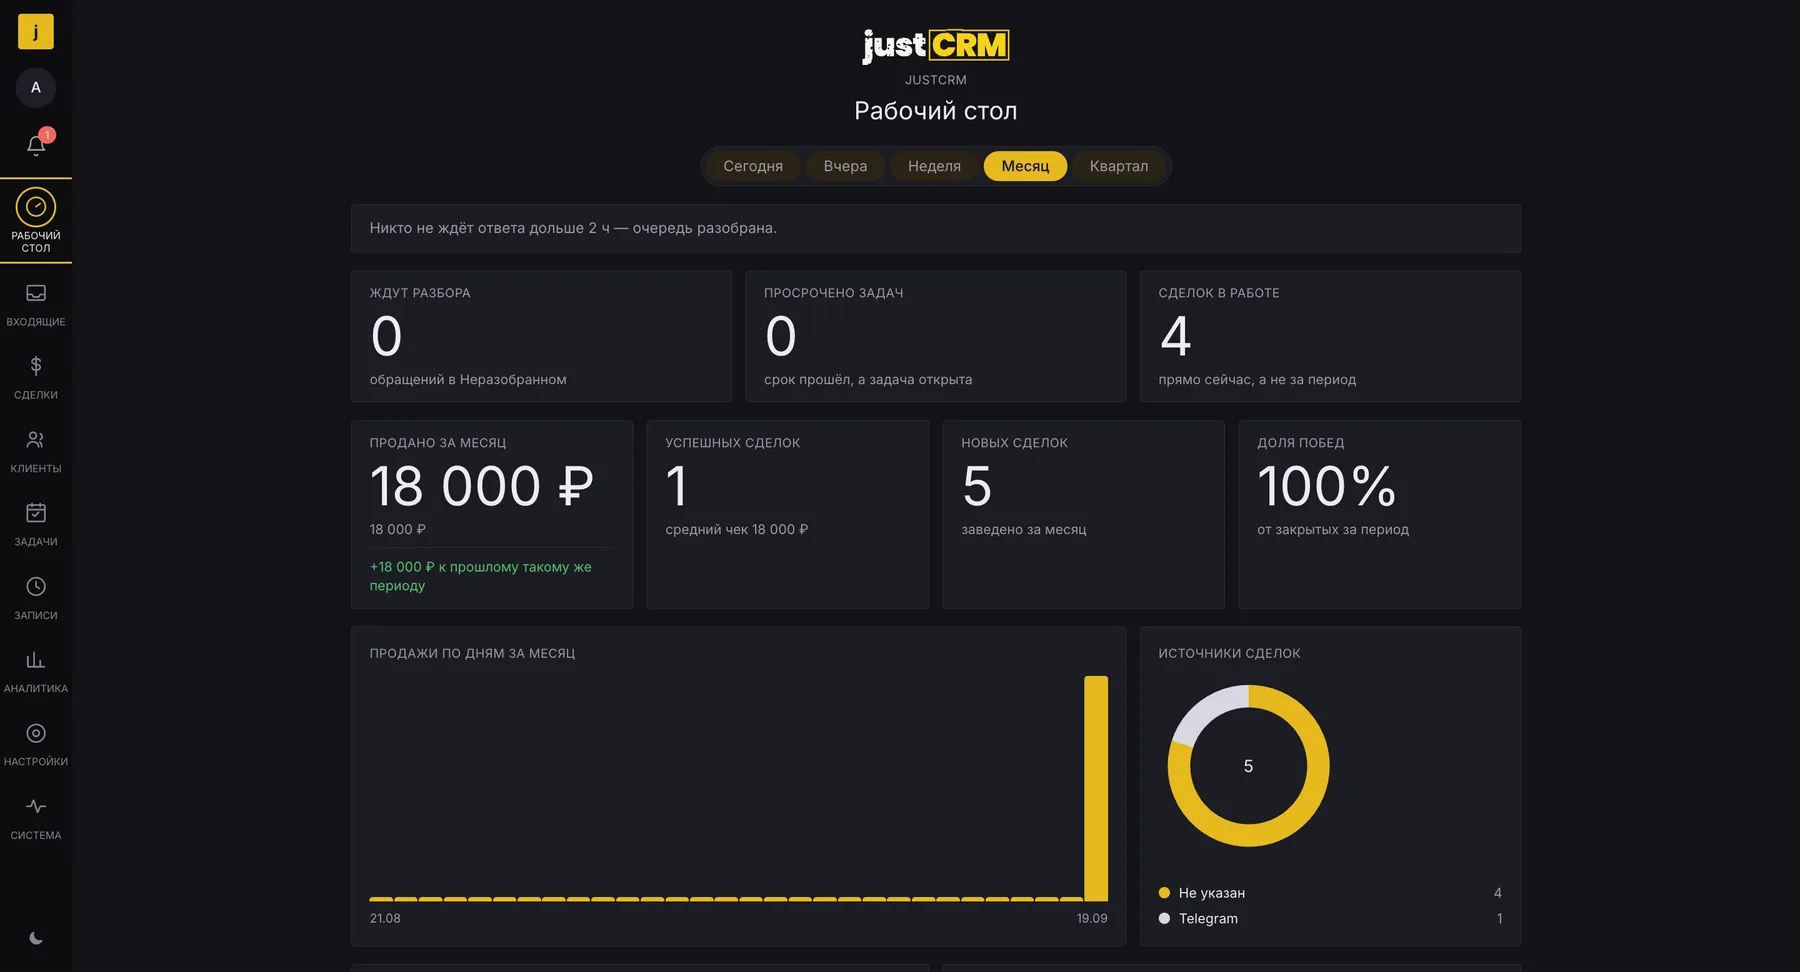Screen dimensions: 1800x972
Task: Open the Просрочено задач card
Action: tap(936, 336)
